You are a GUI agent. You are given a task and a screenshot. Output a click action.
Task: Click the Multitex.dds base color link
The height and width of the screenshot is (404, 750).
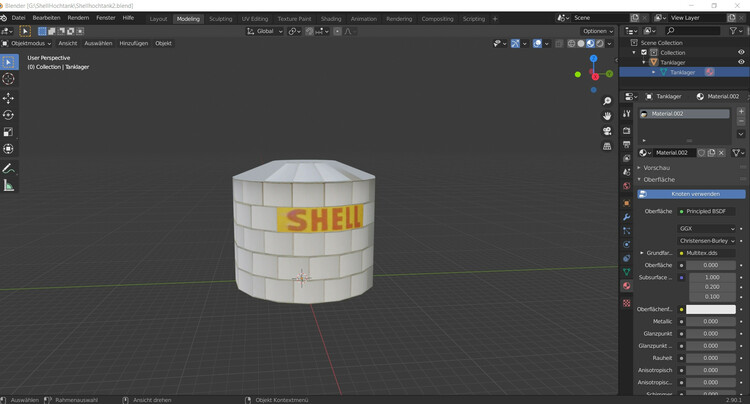pyautogui.click(x=706, y=253)
